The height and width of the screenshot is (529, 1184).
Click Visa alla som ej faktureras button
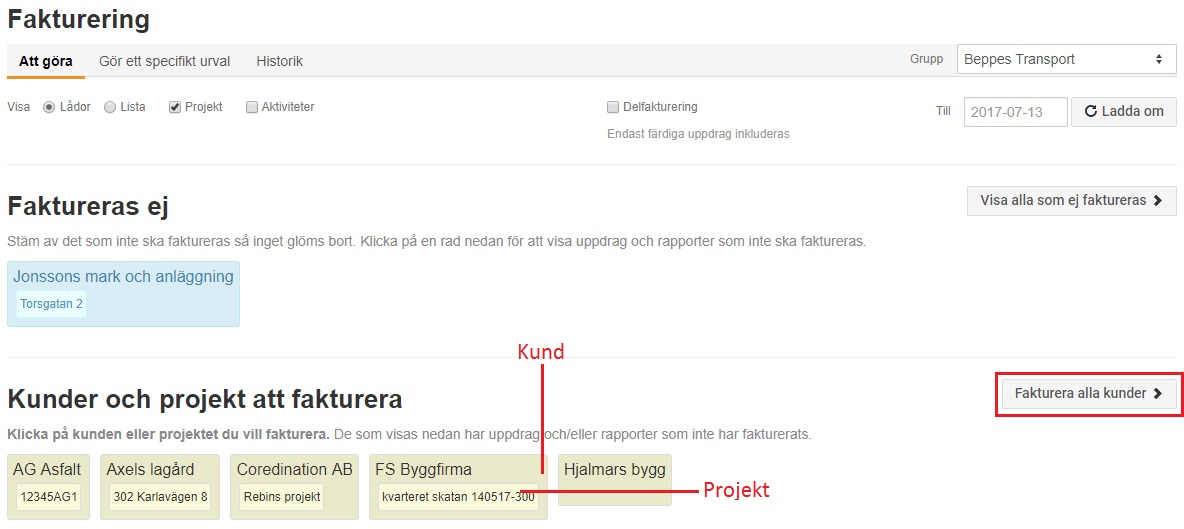[x=1071, y=201]
